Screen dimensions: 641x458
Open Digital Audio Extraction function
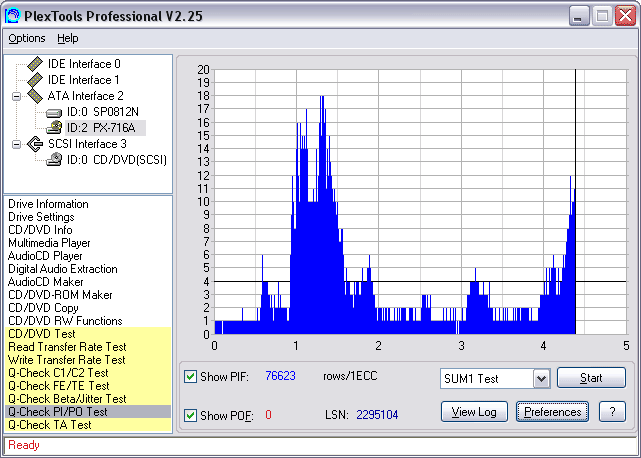(63, 269)
